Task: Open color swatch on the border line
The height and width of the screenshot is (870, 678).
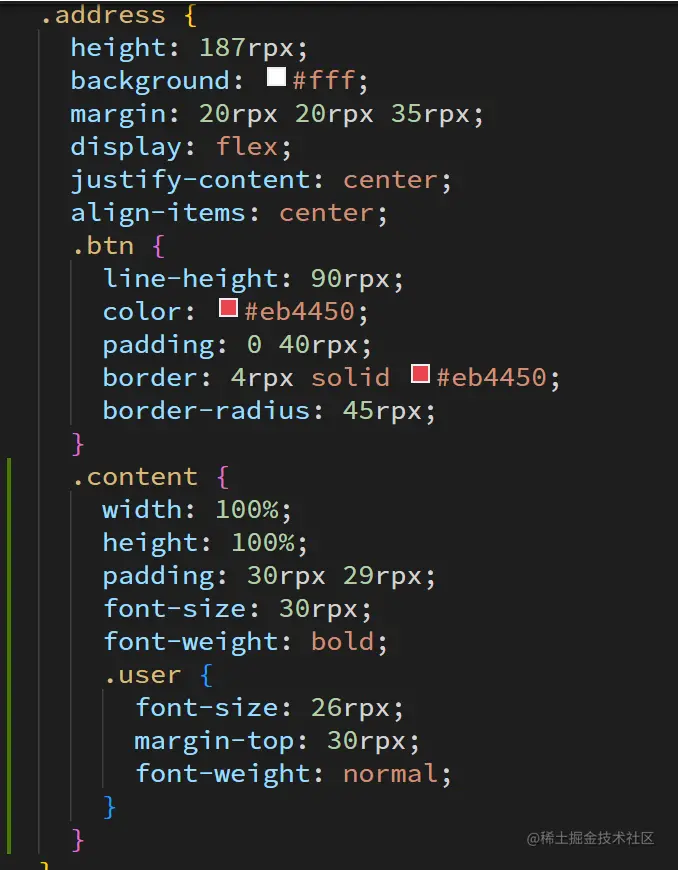Action: click(421, 373)
